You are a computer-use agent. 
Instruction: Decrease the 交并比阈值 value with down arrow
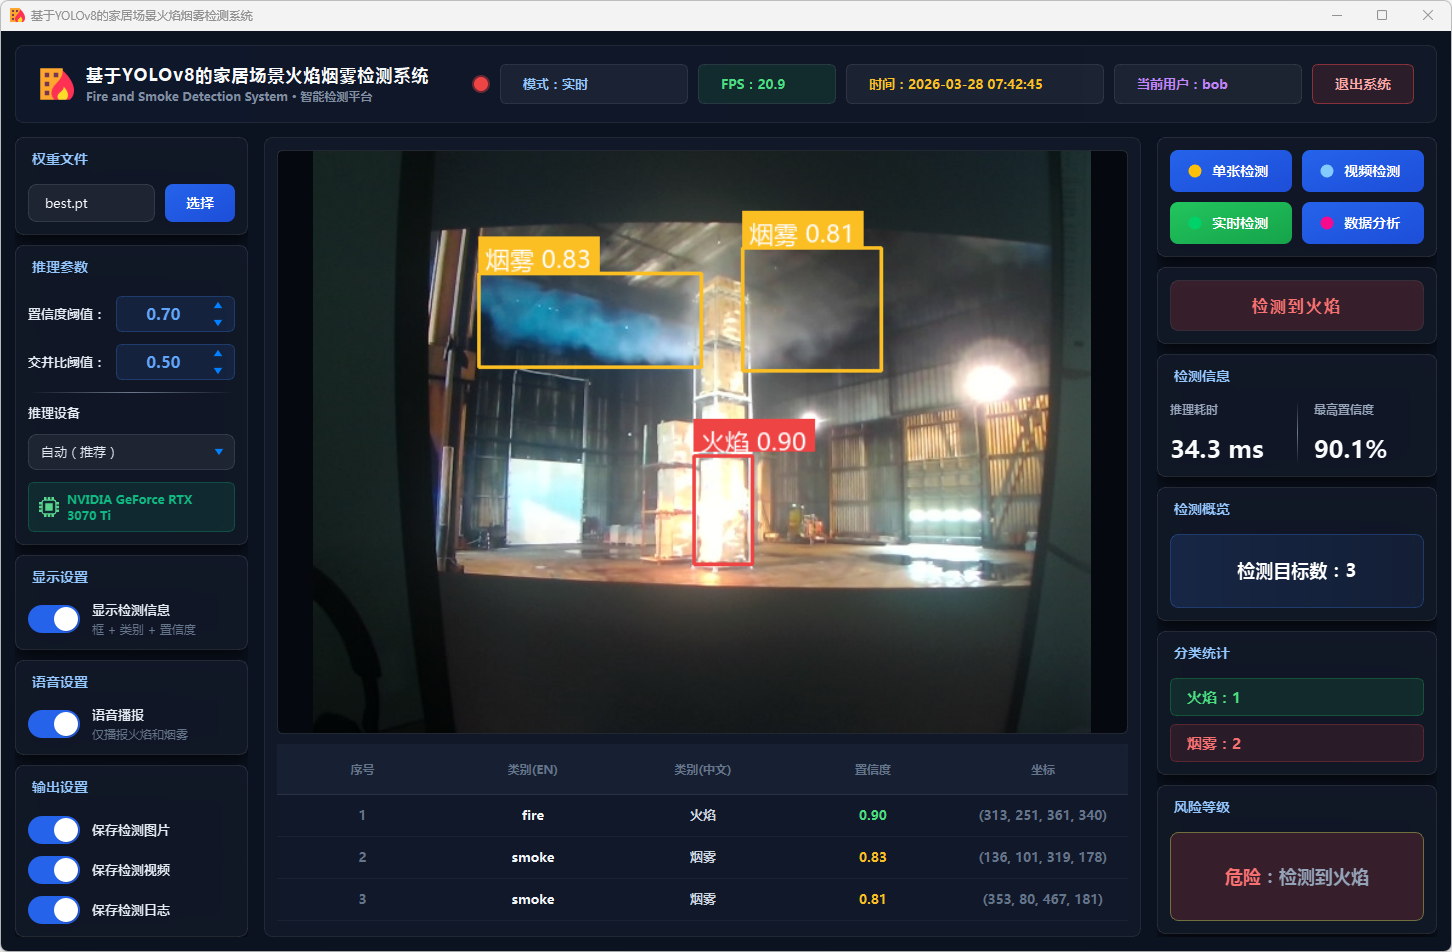click(218, 371)
